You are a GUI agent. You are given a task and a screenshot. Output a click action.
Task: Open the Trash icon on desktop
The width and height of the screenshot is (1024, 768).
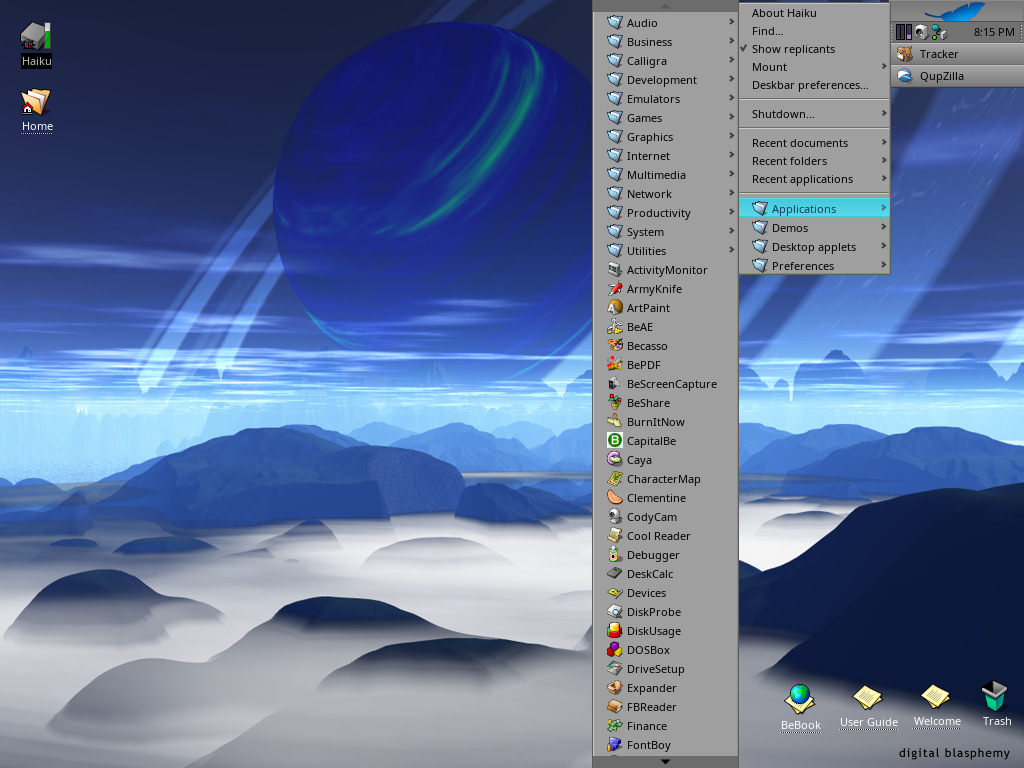click(995, 696)
